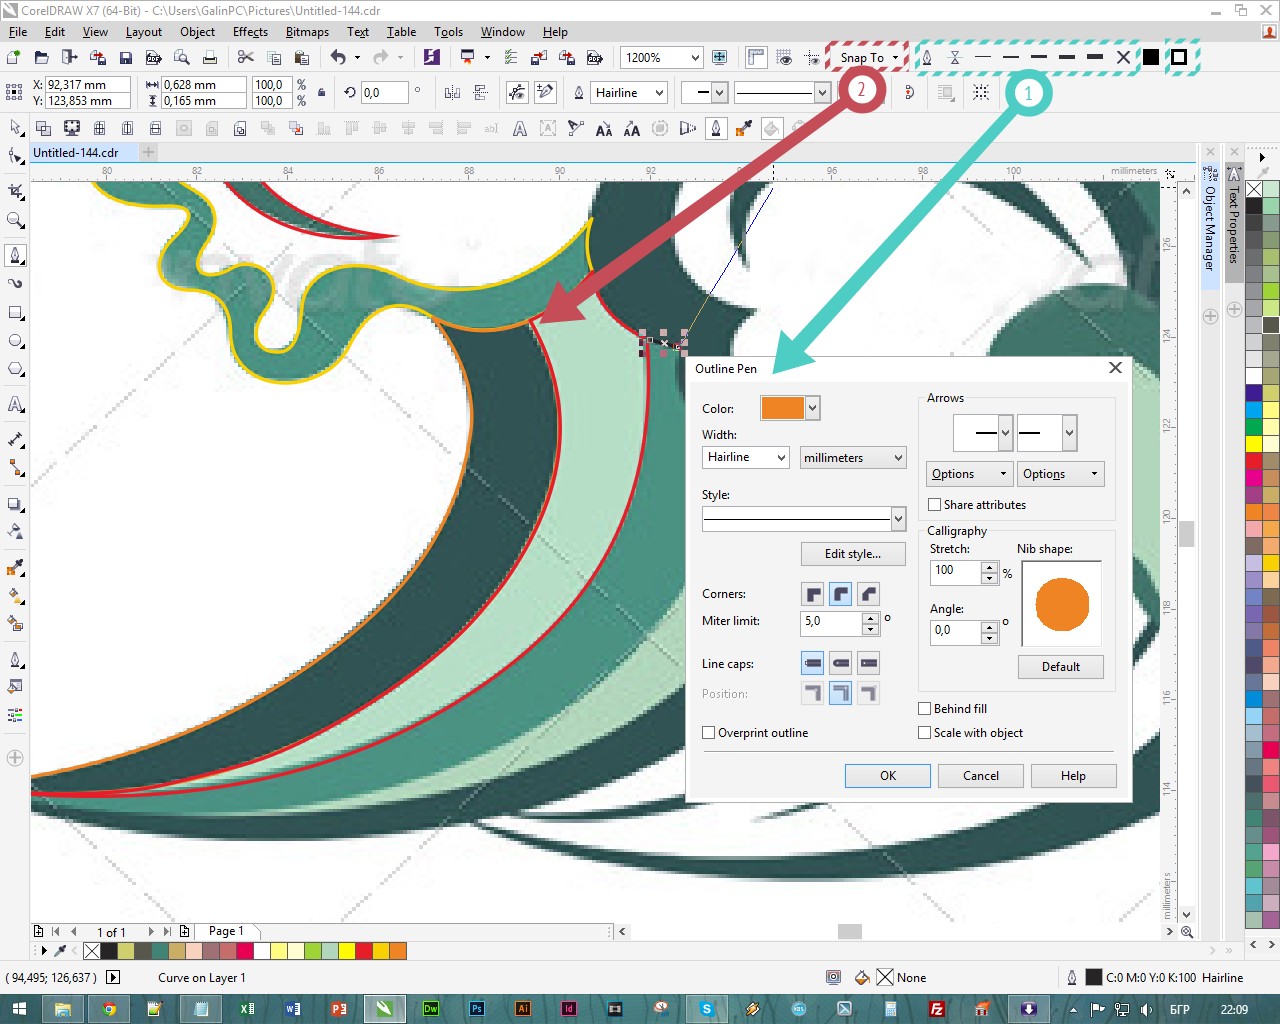Open Photoshop from the Windows taskbar
Image resolution: width=1280 pixels, height=1024 pixels.
point(477,1008)
